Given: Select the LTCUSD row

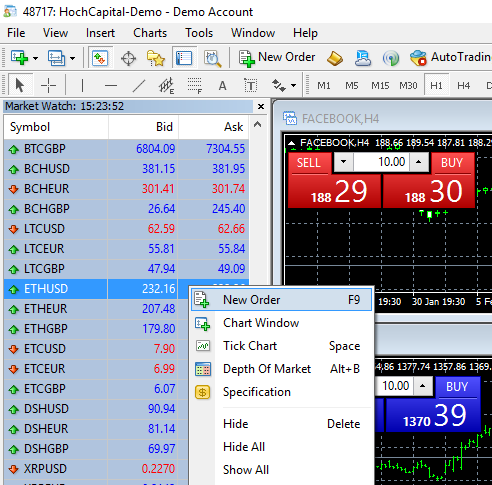Looking at the screenshot, I should pos(126,229).
